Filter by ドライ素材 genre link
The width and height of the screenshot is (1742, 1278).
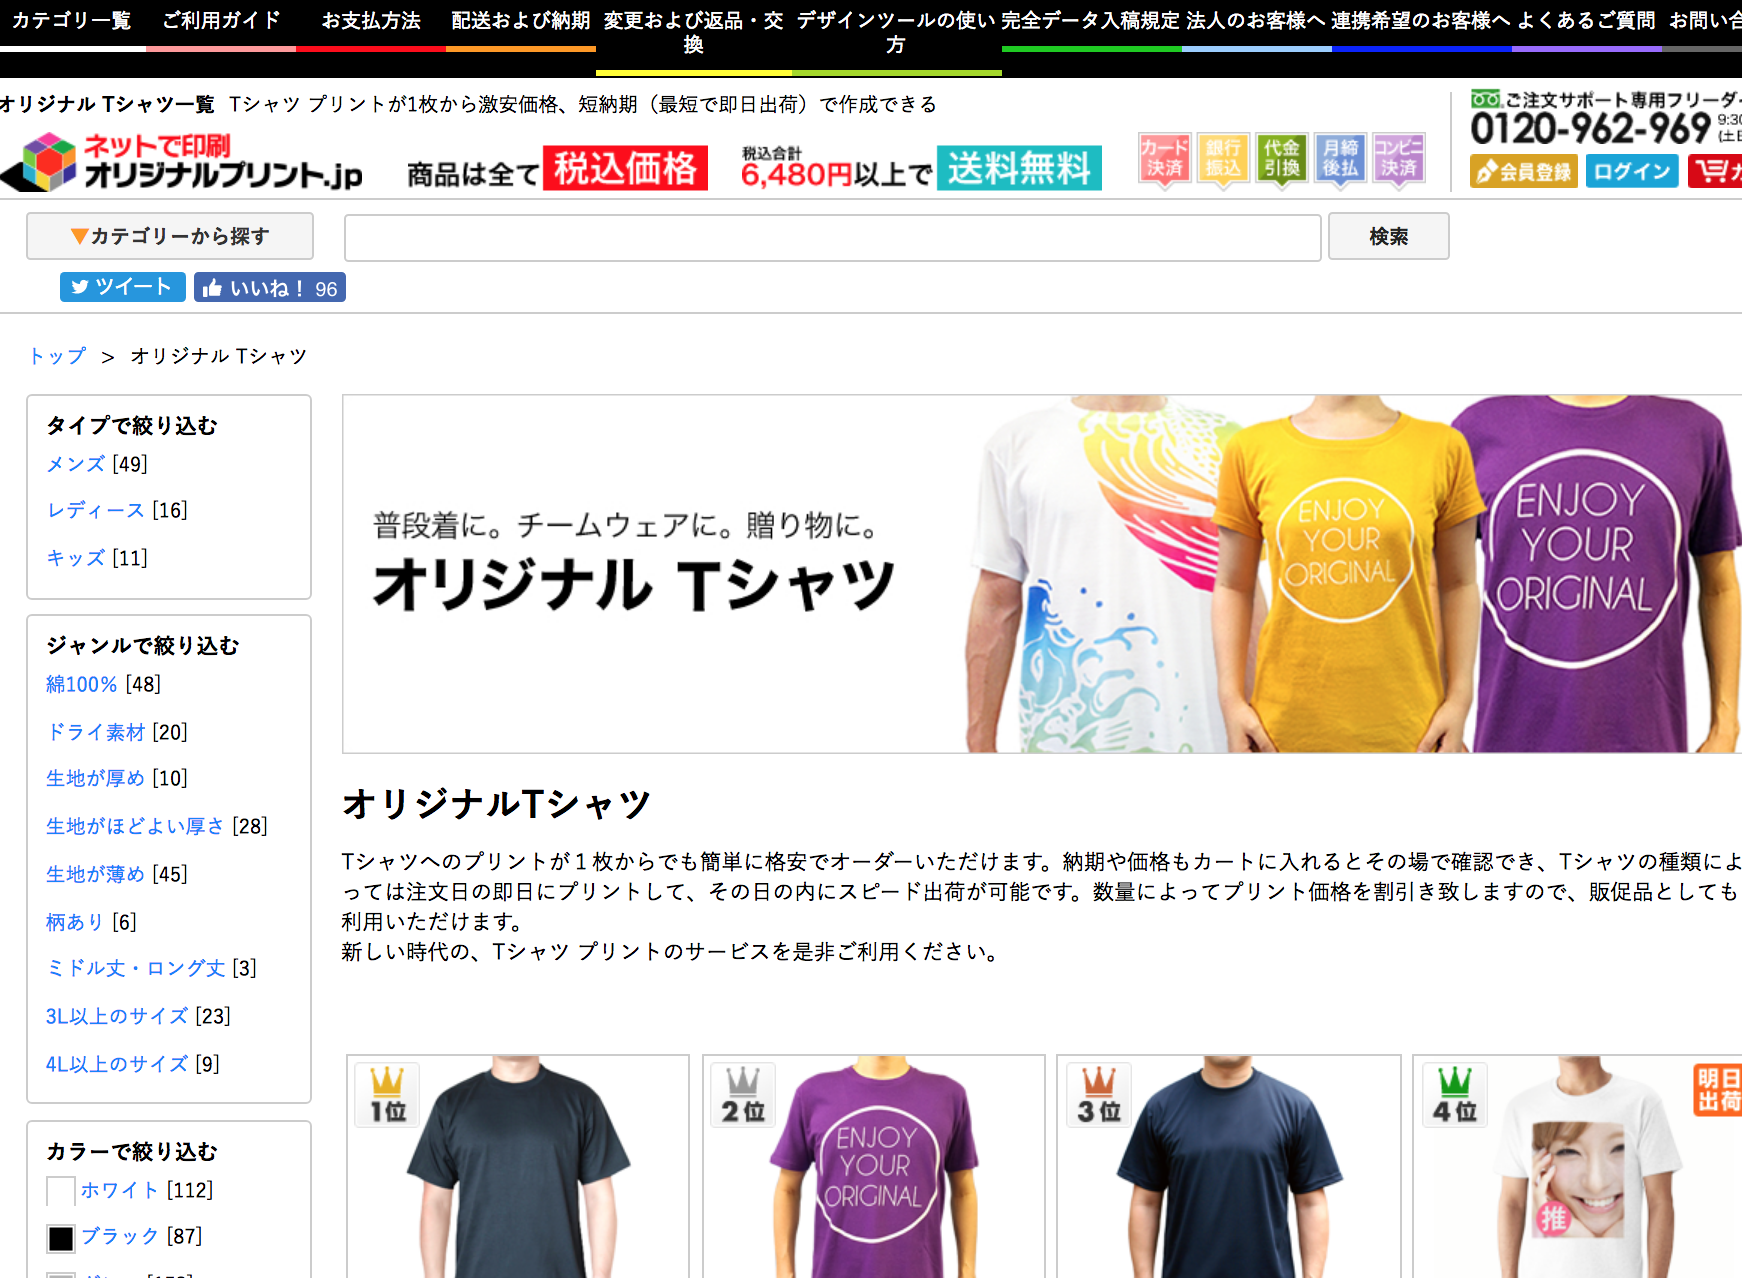pos(96,732)
